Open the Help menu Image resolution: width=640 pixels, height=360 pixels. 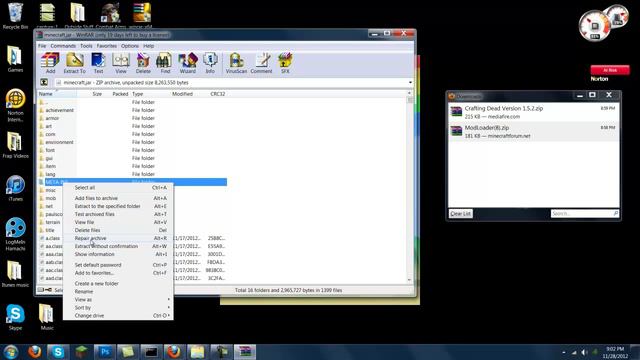pyautogui.click(x=149, y=46)
